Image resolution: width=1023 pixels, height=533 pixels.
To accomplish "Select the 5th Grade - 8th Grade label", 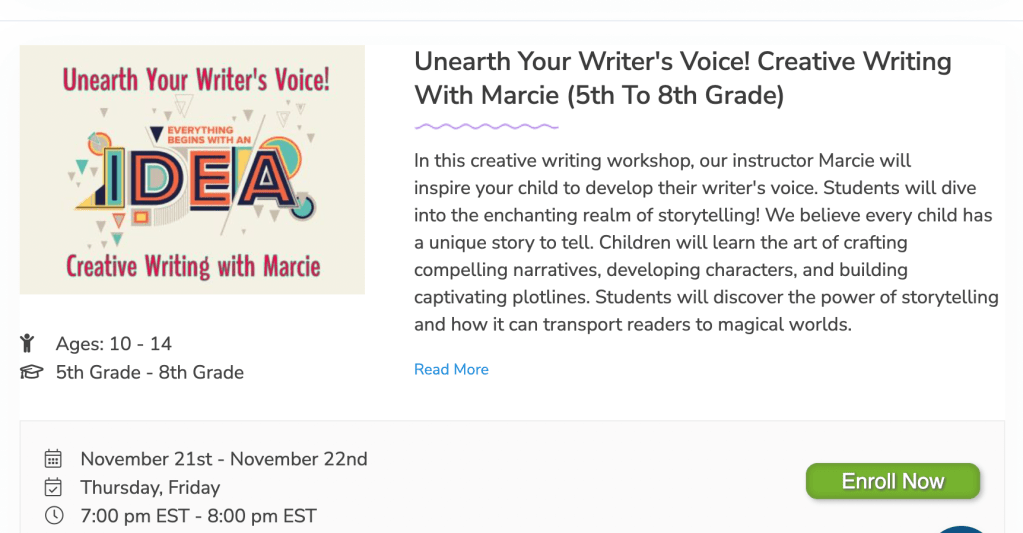I will 149,373.
